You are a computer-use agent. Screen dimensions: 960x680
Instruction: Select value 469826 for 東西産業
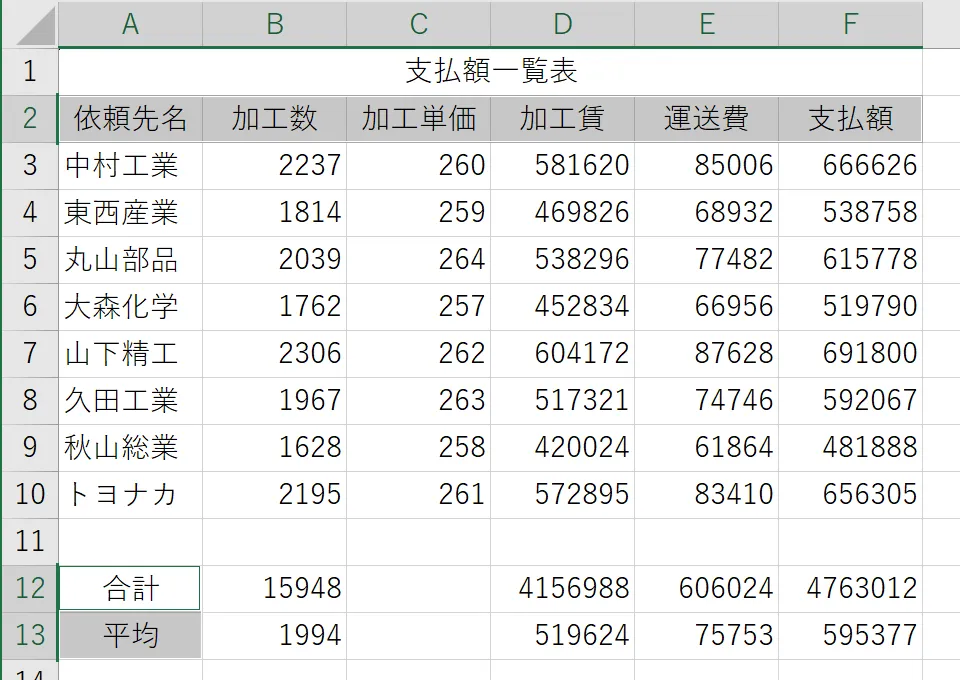(x=562, y=213)
